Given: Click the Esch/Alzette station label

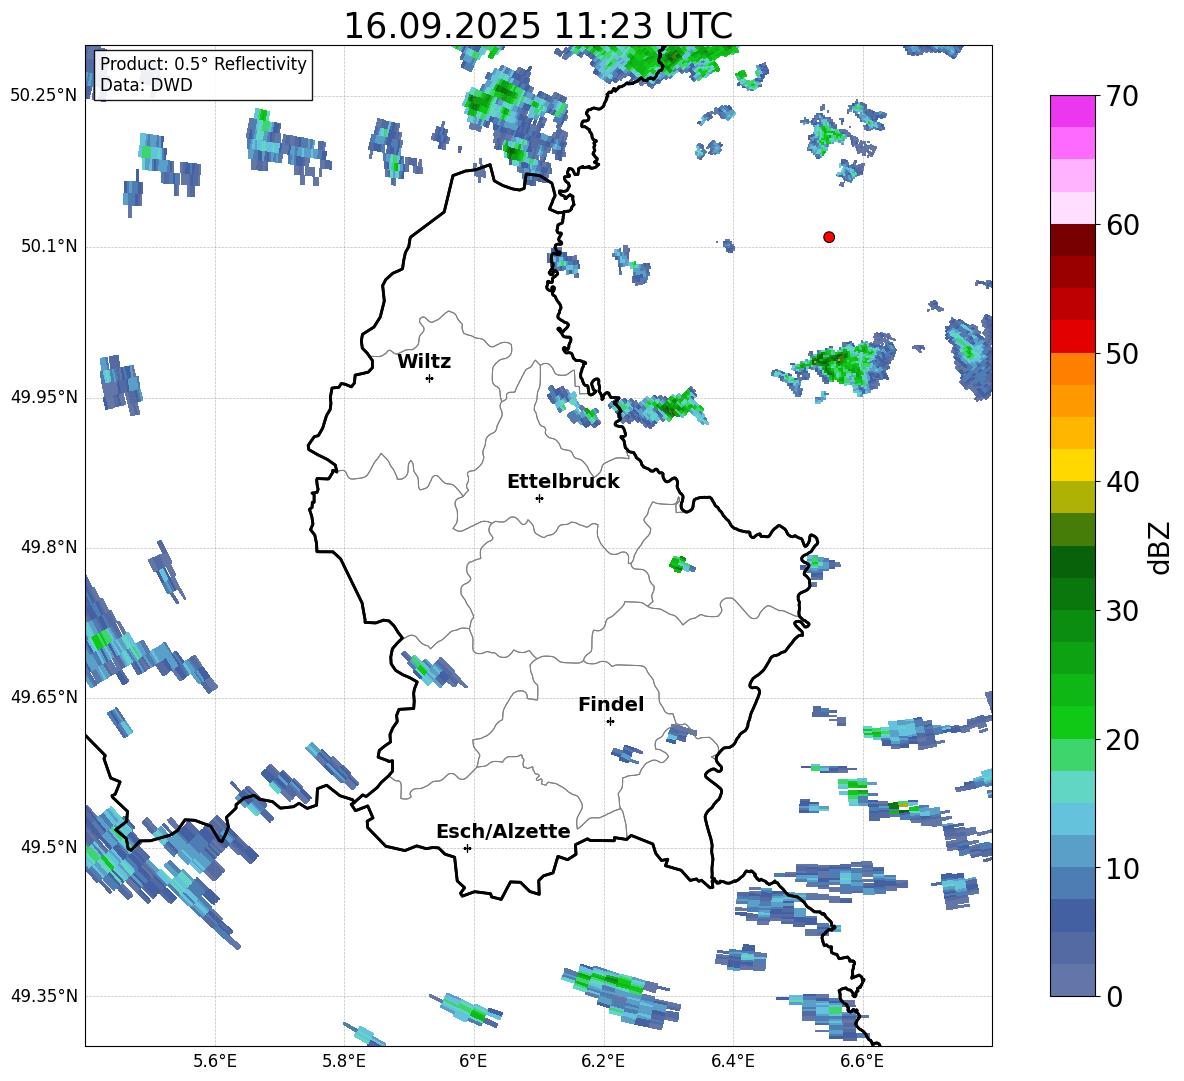Looking at the screenshot, I should (503, 831).
